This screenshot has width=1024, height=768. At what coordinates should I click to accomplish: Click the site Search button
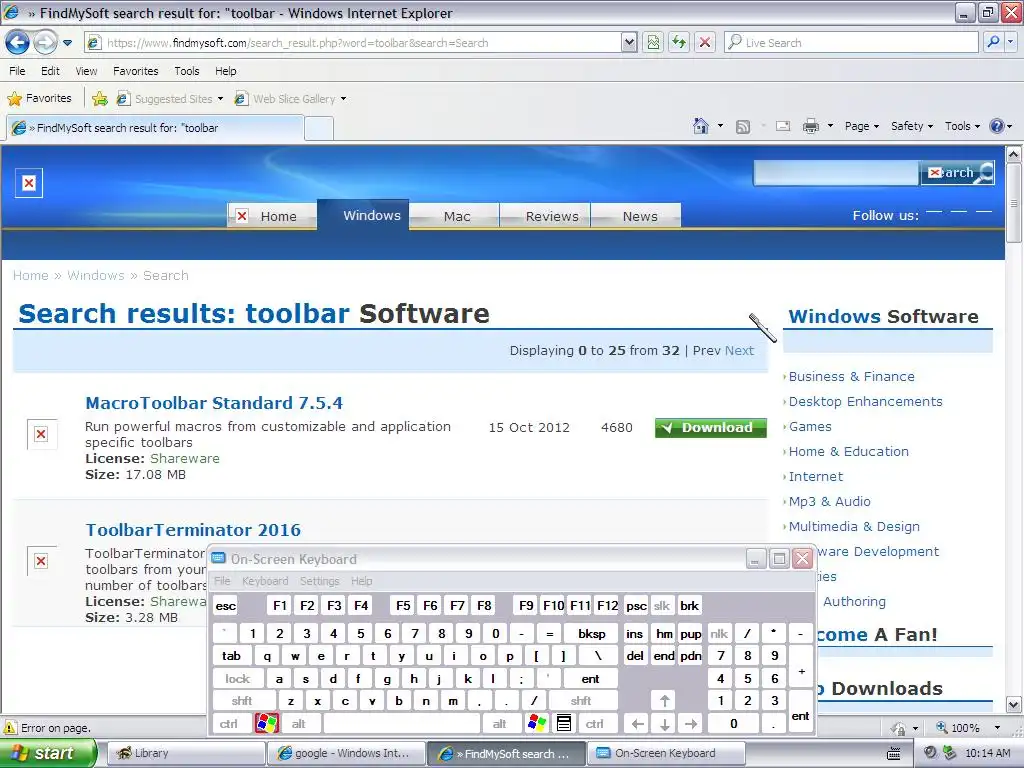pos(957,173)
